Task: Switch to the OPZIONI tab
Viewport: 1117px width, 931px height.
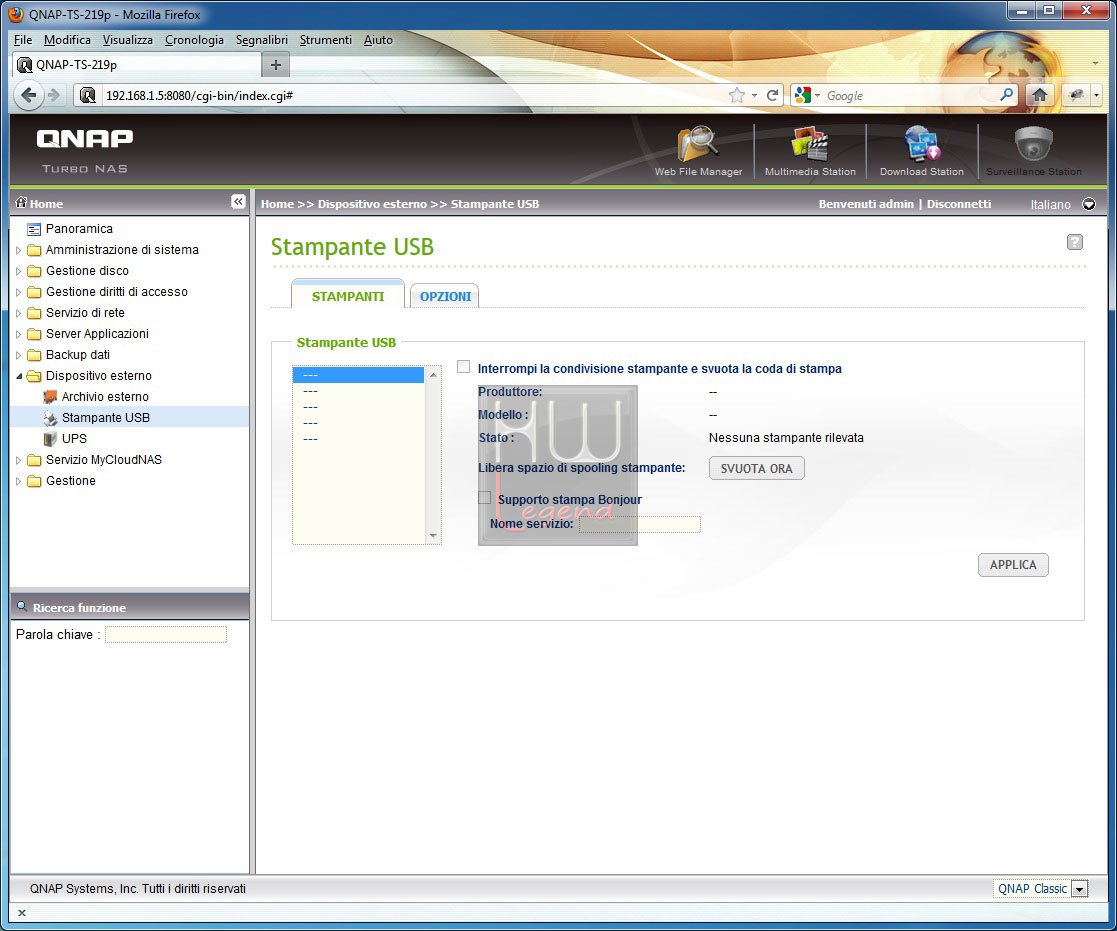Action: pyautogui.click(x=445, y=296)
